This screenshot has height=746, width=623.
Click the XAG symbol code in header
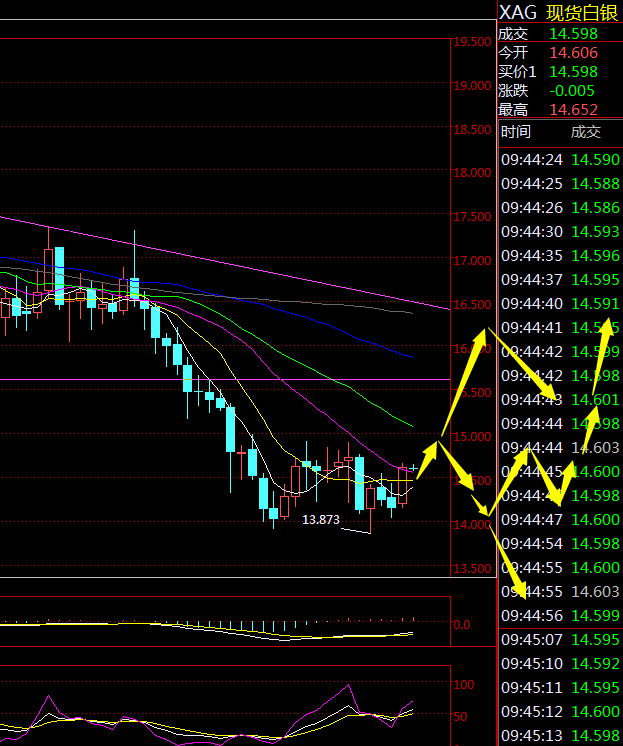(518, 12)
